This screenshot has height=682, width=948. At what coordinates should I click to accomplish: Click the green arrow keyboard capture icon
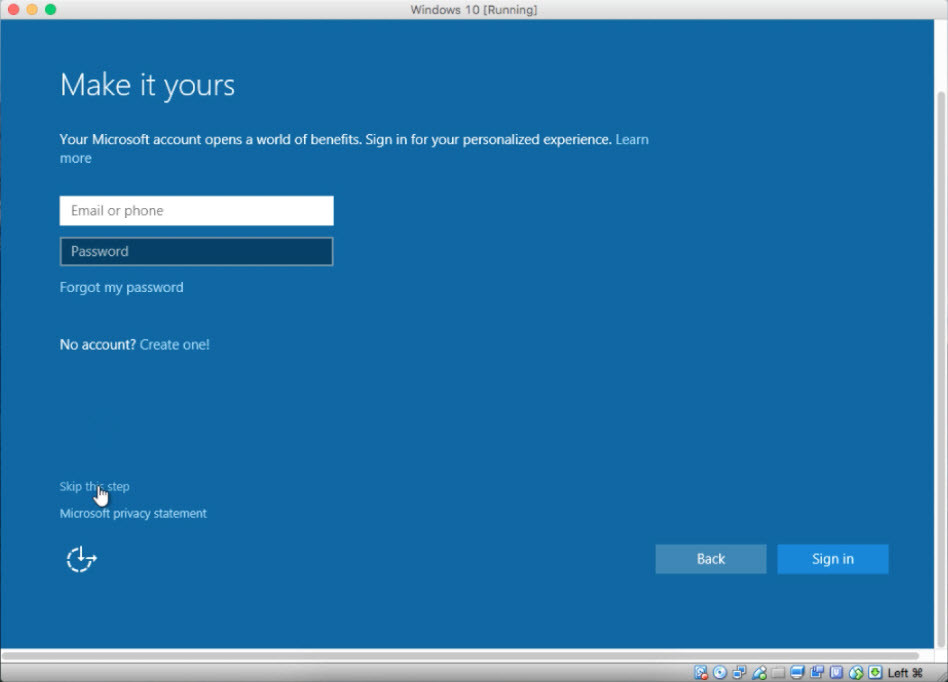click(x=875, y=672)
